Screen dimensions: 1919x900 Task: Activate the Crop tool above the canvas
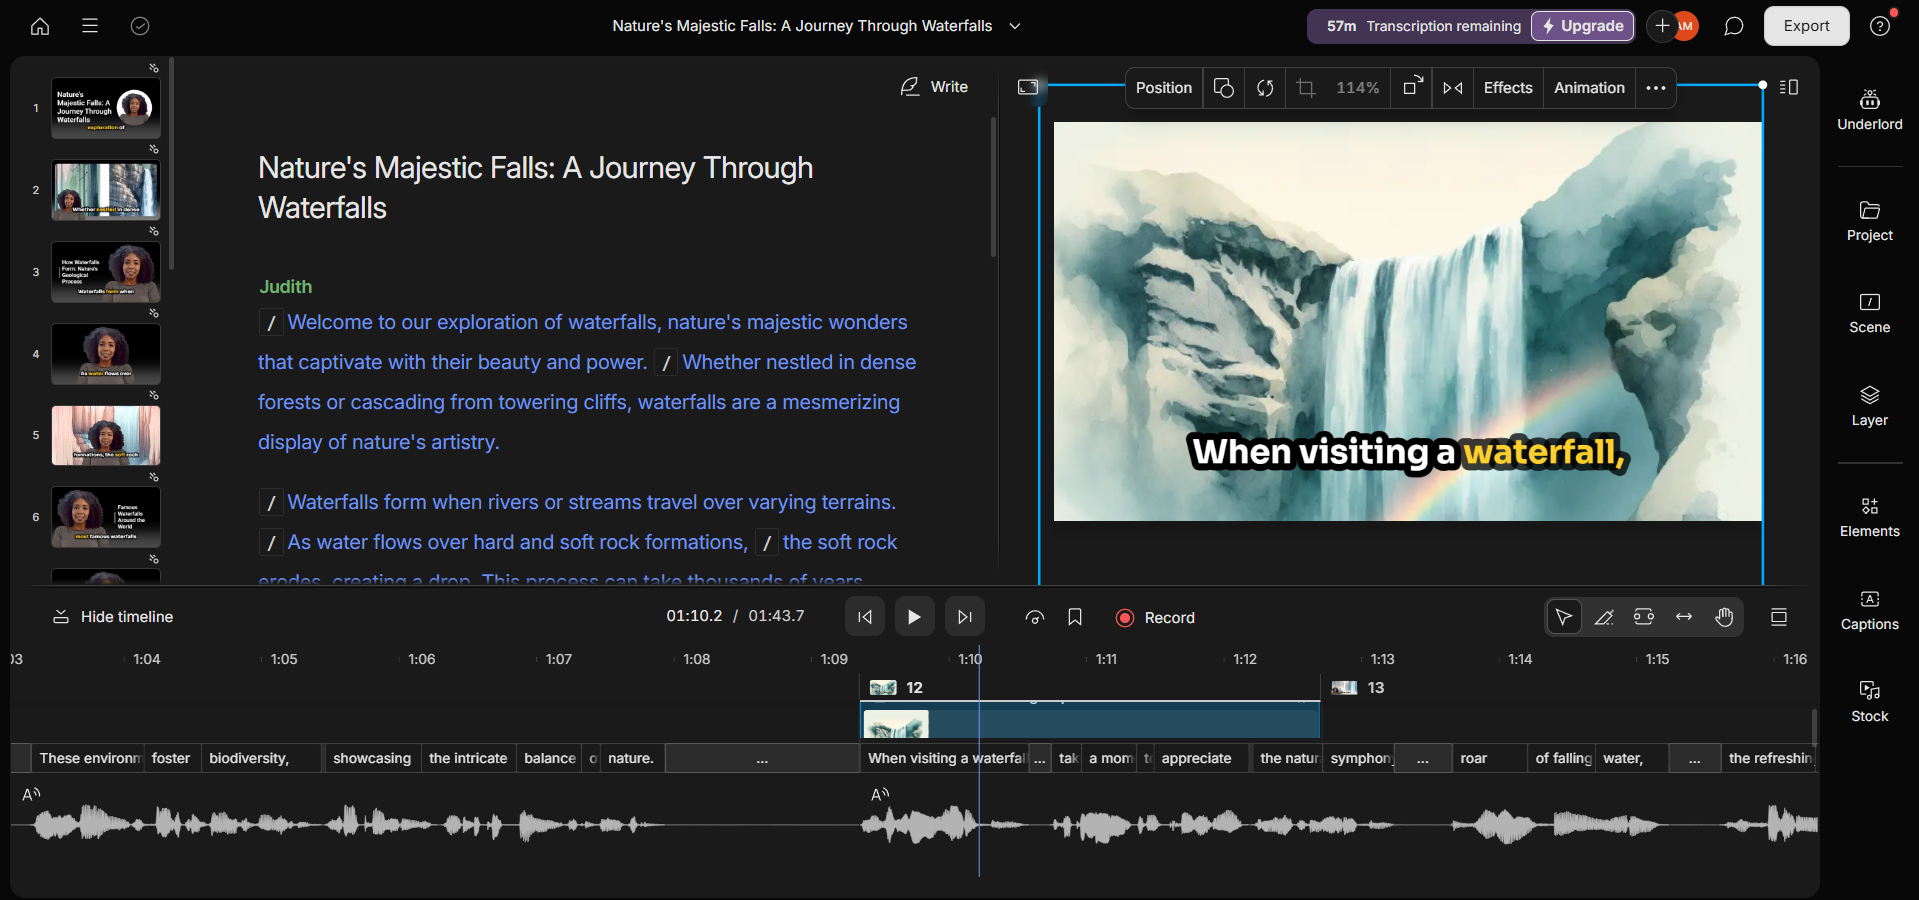coord(1305,88)
